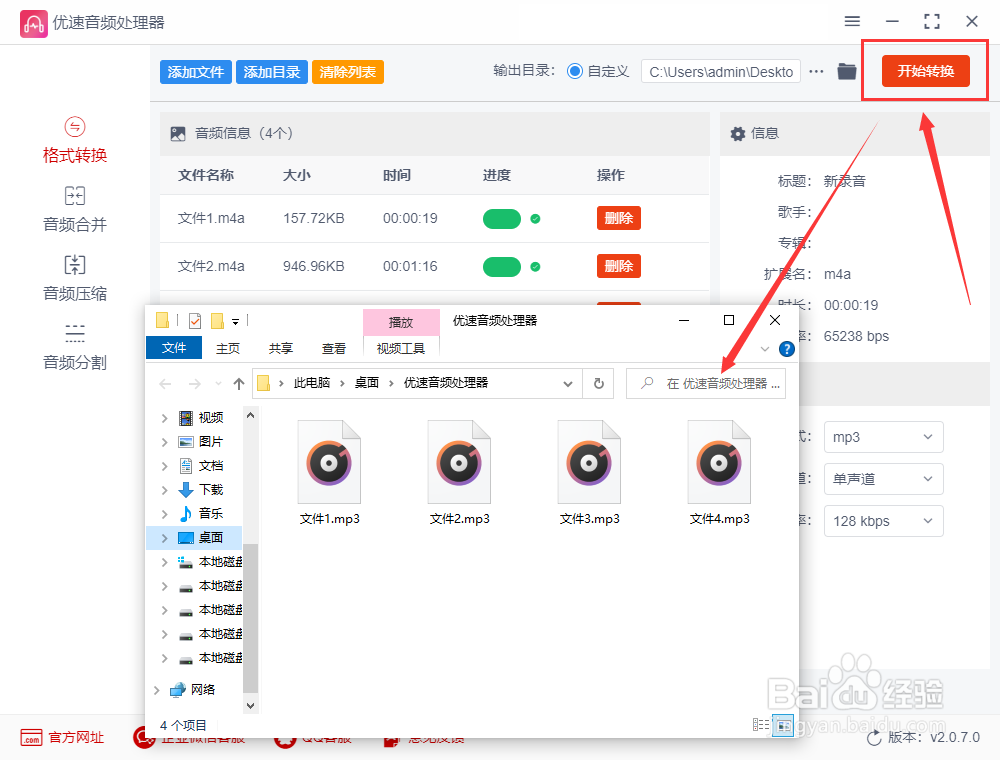Click the 946.96KB size cell
This screenshot has width=1000, height=760.
(x=314, y=266)
